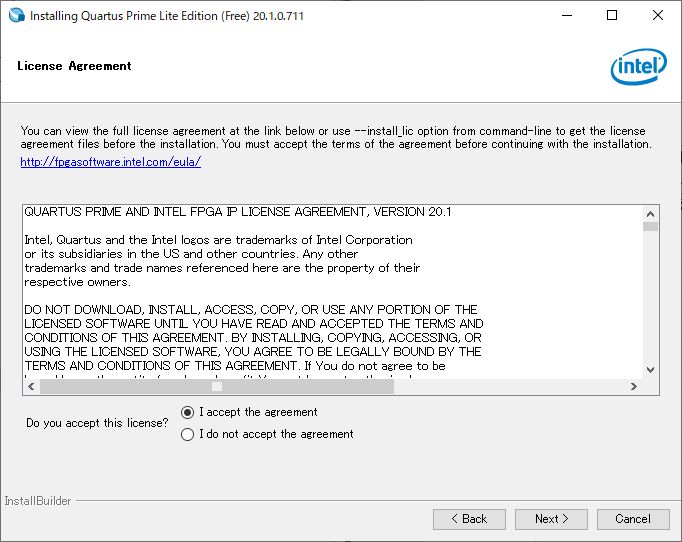682x542 pixels.
Task: Choose "I do not accept the agreement"
Action: point(188,434)
